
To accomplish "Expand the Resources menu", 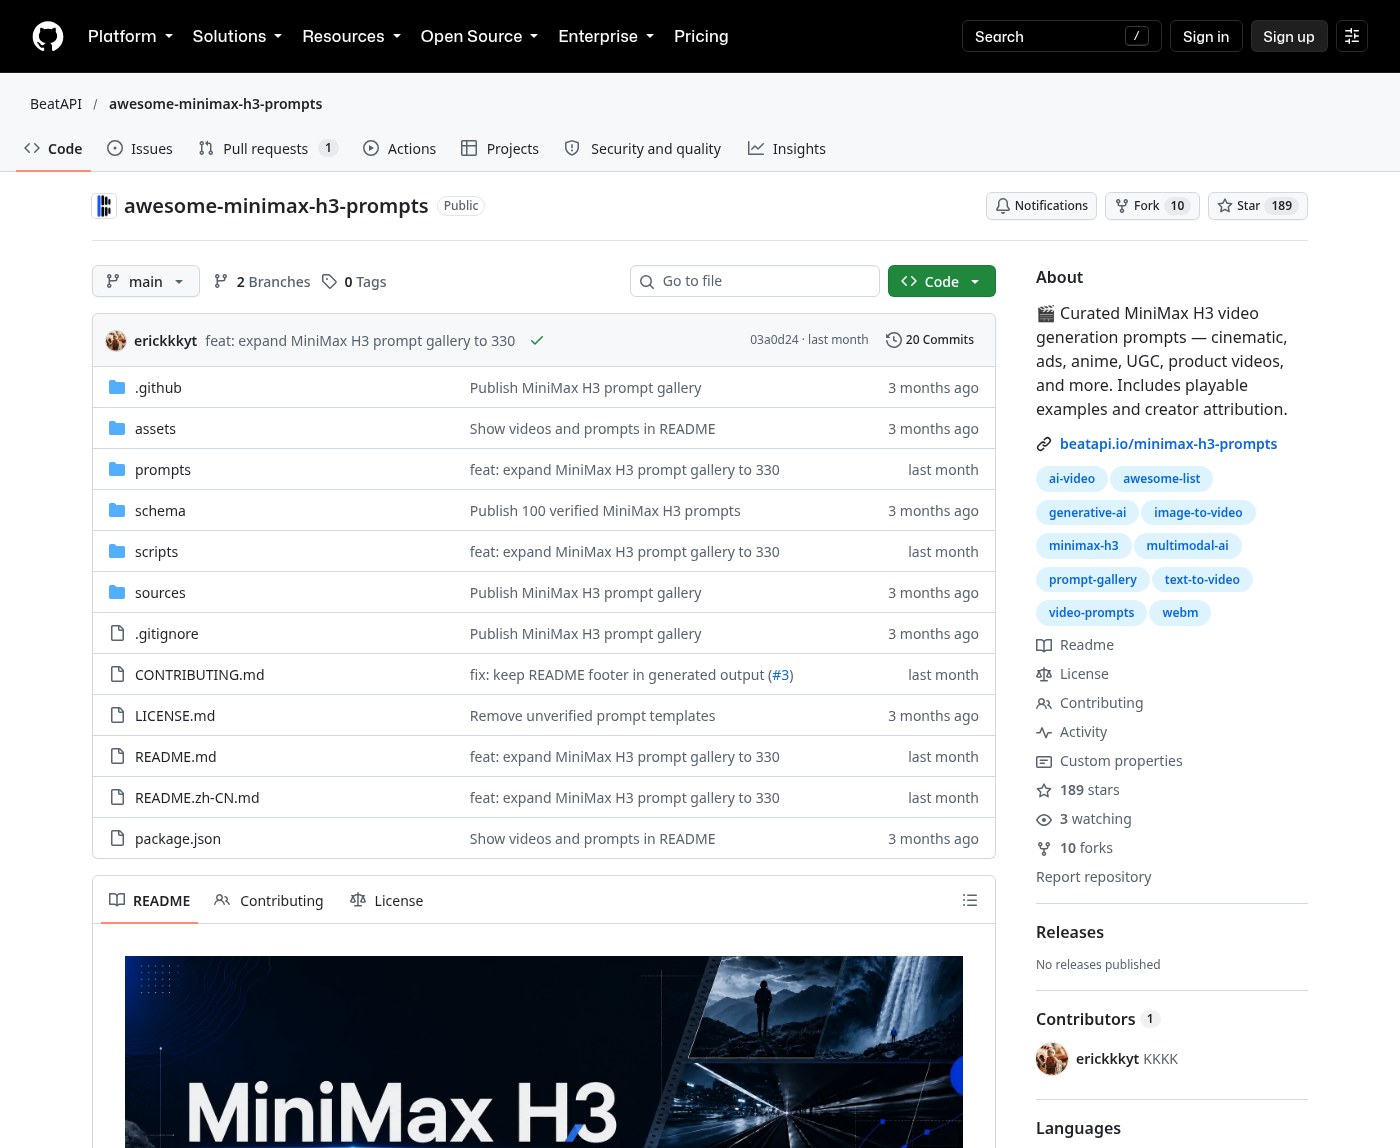I will click(x=352, y=36).
